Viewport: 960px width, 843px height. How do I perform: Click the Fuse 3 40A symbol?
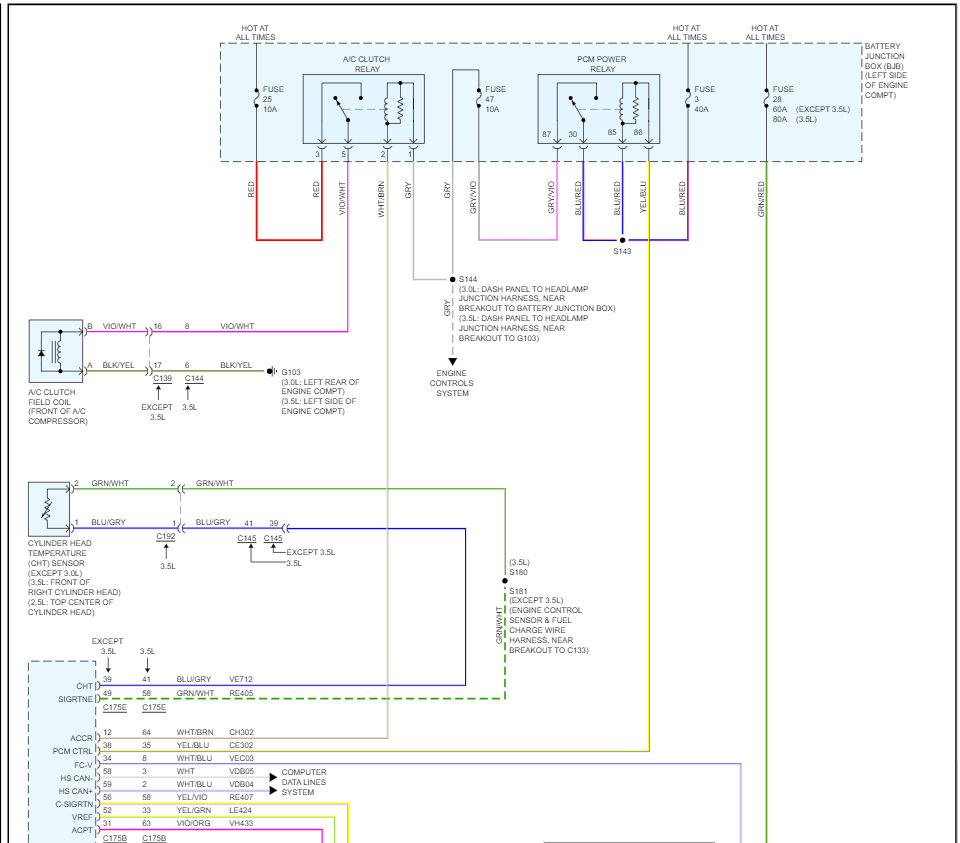point(687,100)
